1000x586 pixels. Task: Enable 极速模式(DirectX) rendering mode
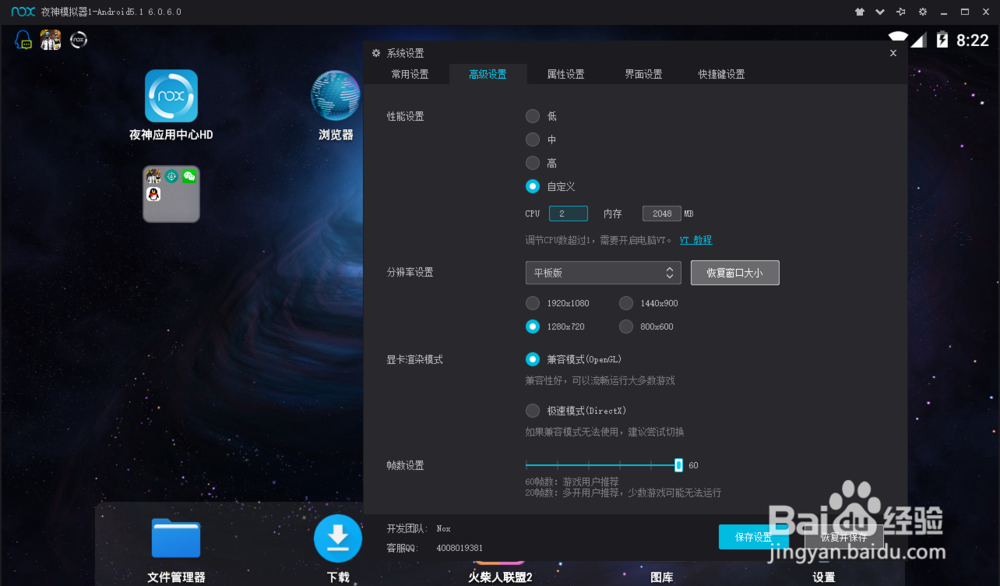[x=533, y=409]
